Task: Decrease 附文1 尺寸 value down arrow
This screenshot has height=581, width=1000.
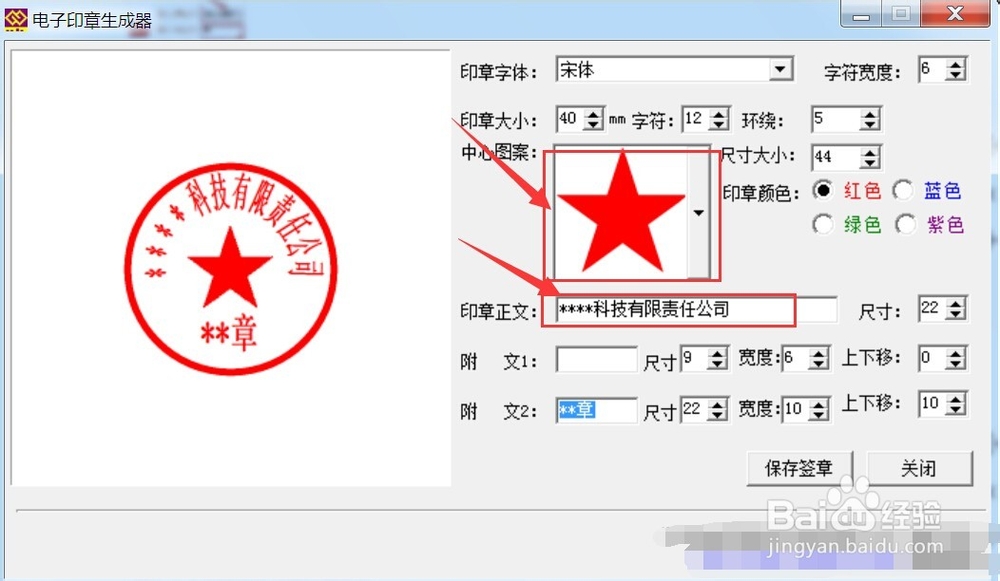Action: [x=717, y=364]
